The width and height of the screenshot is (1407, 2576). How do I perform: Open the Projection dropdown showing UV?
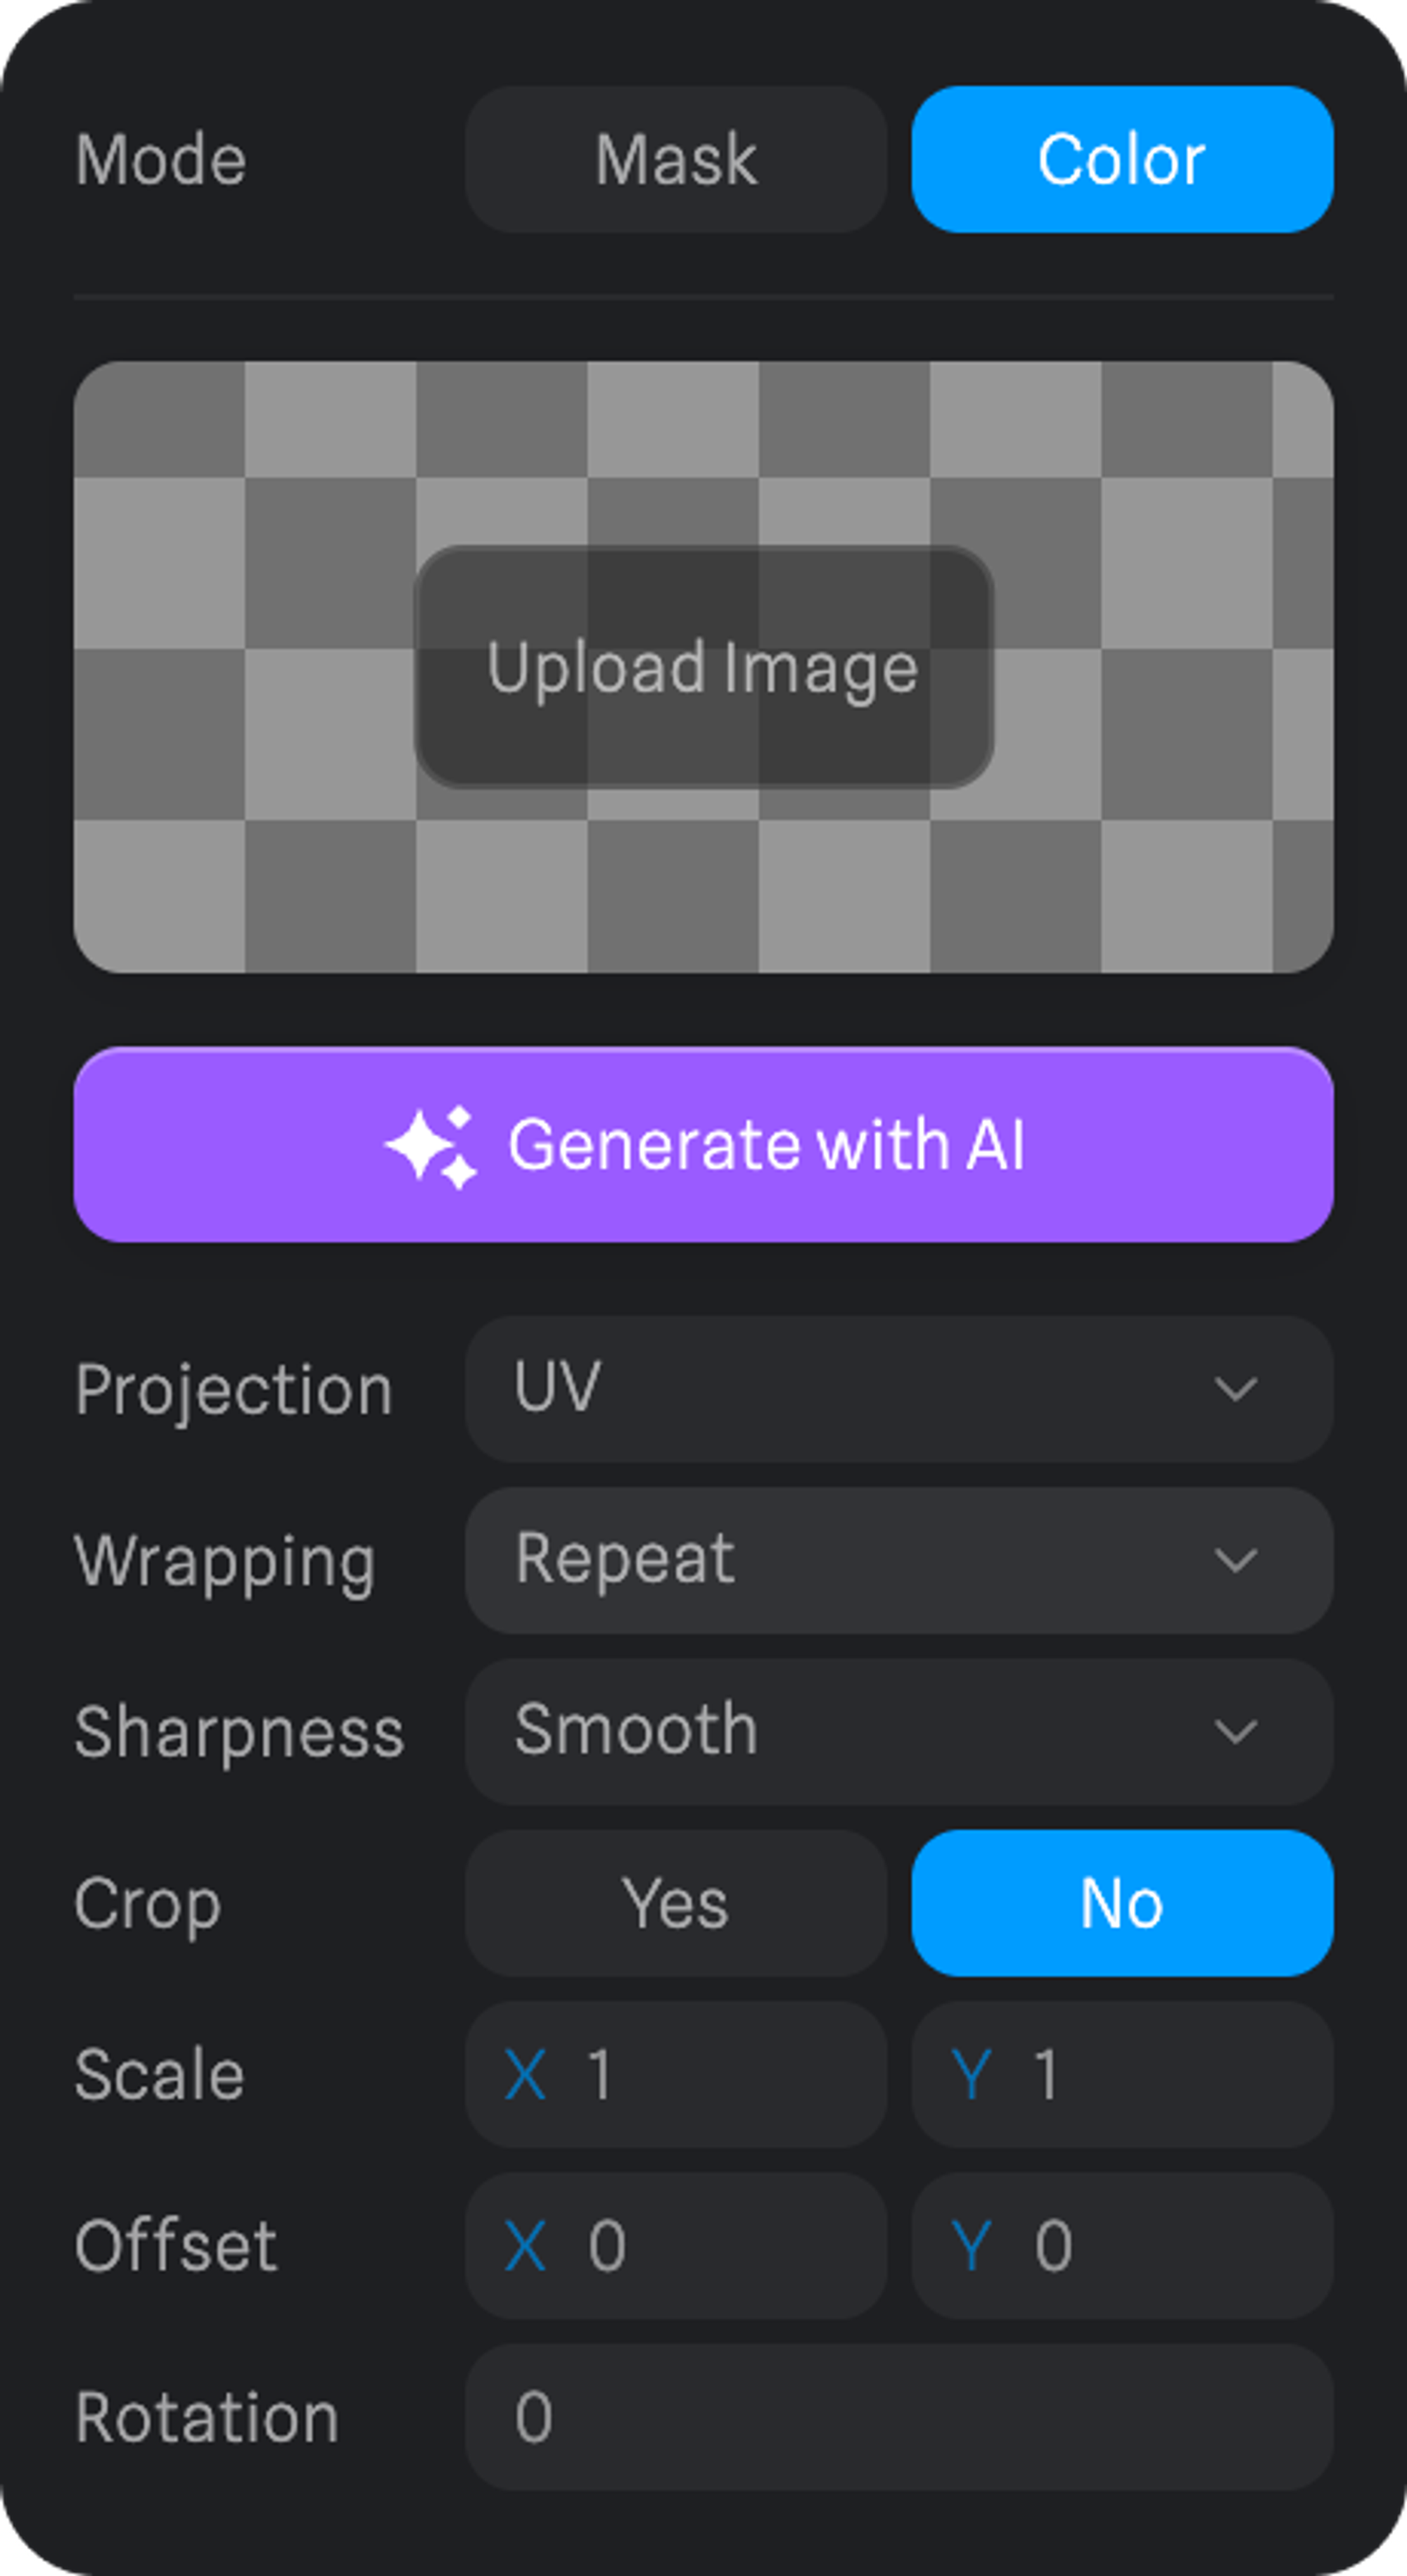897,1389
